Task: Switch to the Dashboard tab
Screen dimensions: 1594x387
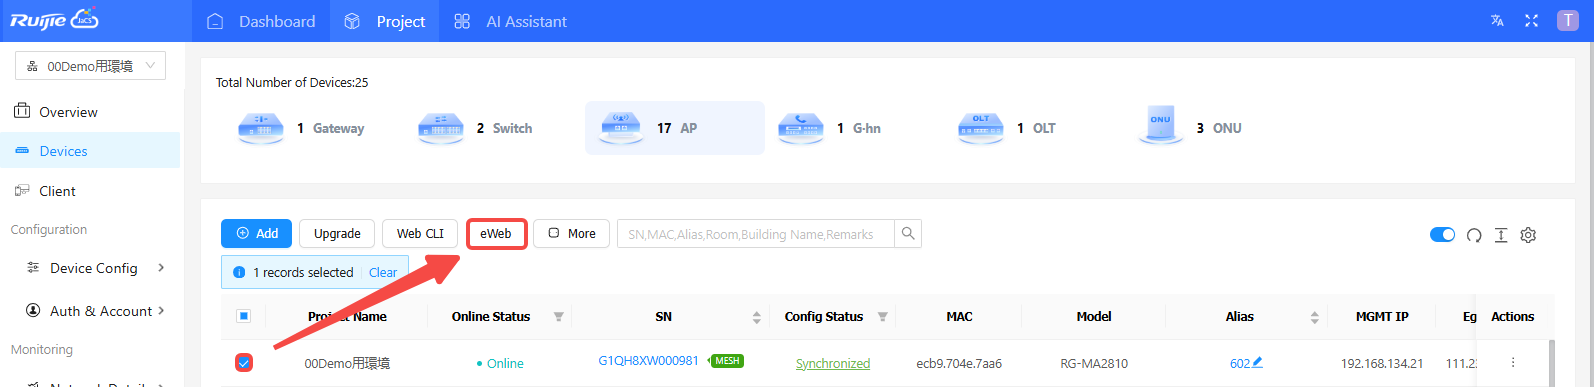Action: (261, 21)
